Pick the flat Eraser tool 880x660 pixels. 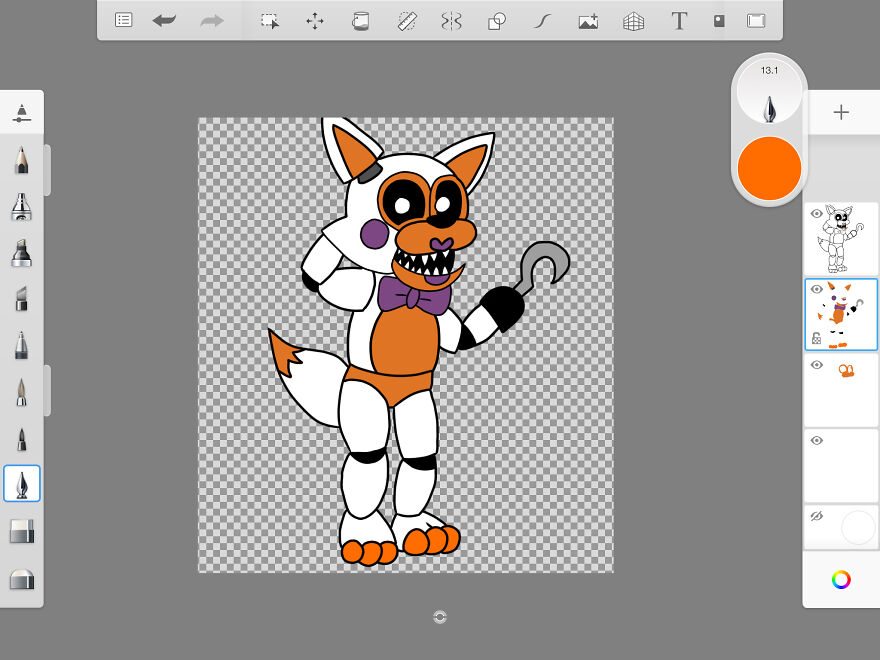(22, 531)
